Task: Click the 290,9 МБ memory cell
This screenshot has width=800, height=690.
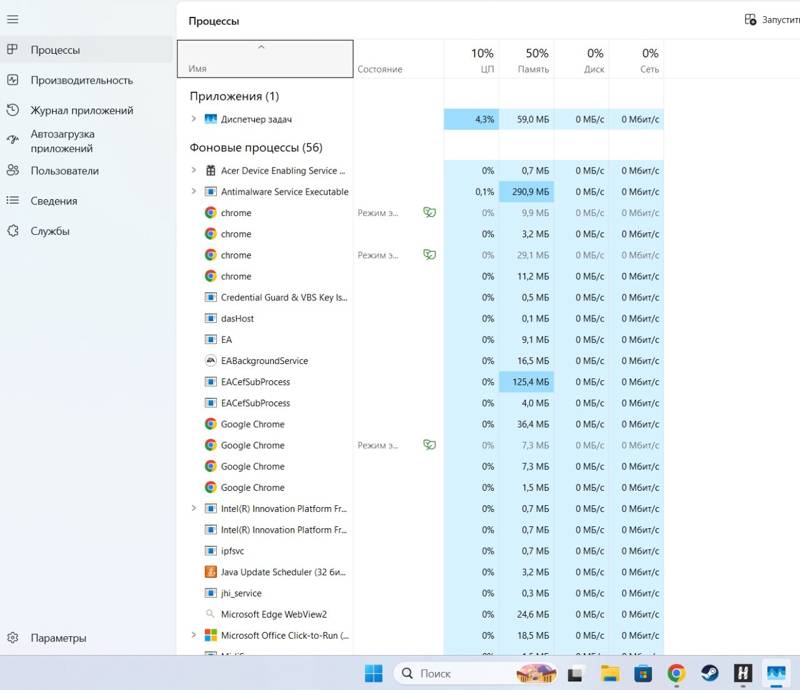Action: (x=527, y=192)
